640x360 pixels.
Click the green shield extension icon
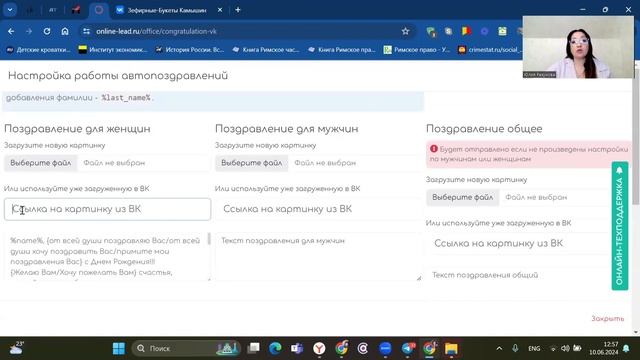(x=431, y=31)
